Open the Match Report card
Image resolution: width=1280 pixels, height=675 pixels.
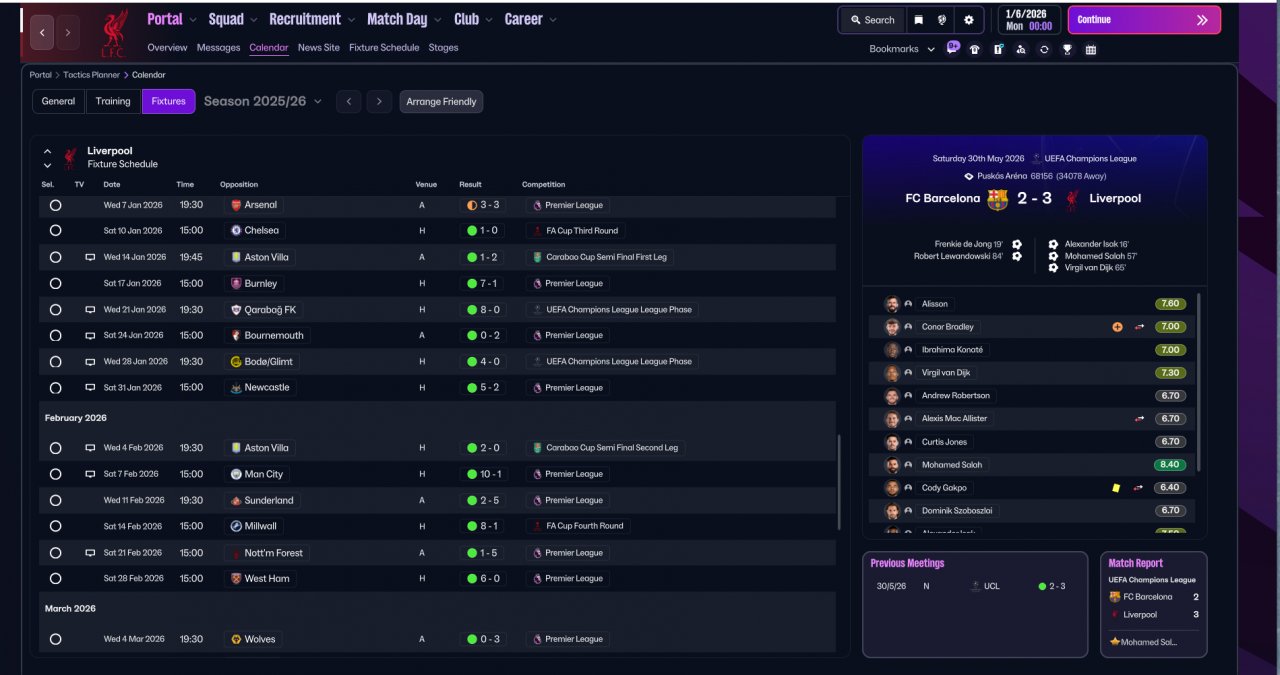tap(1153, 604)
